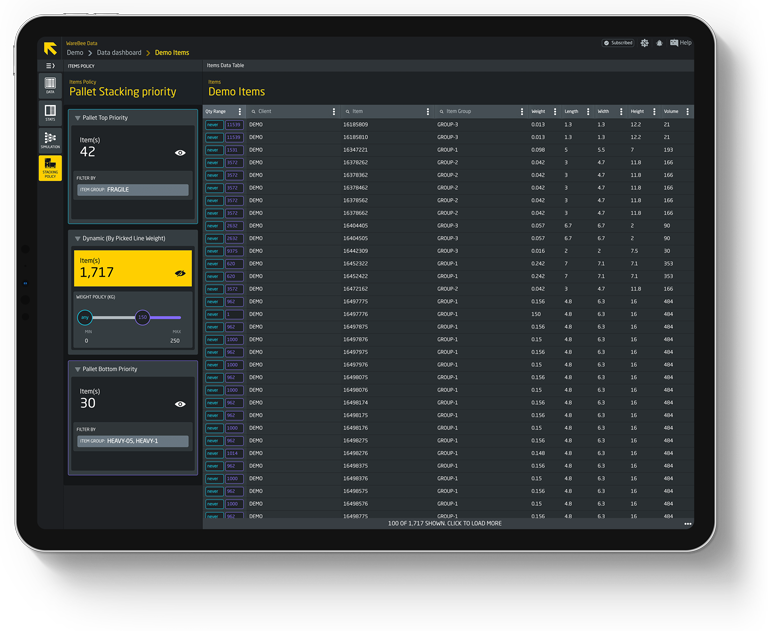Image resolution: width=768 pixels, height=631 pixels.
Task: Click the Qty Range column header
Action: (216, 112)
